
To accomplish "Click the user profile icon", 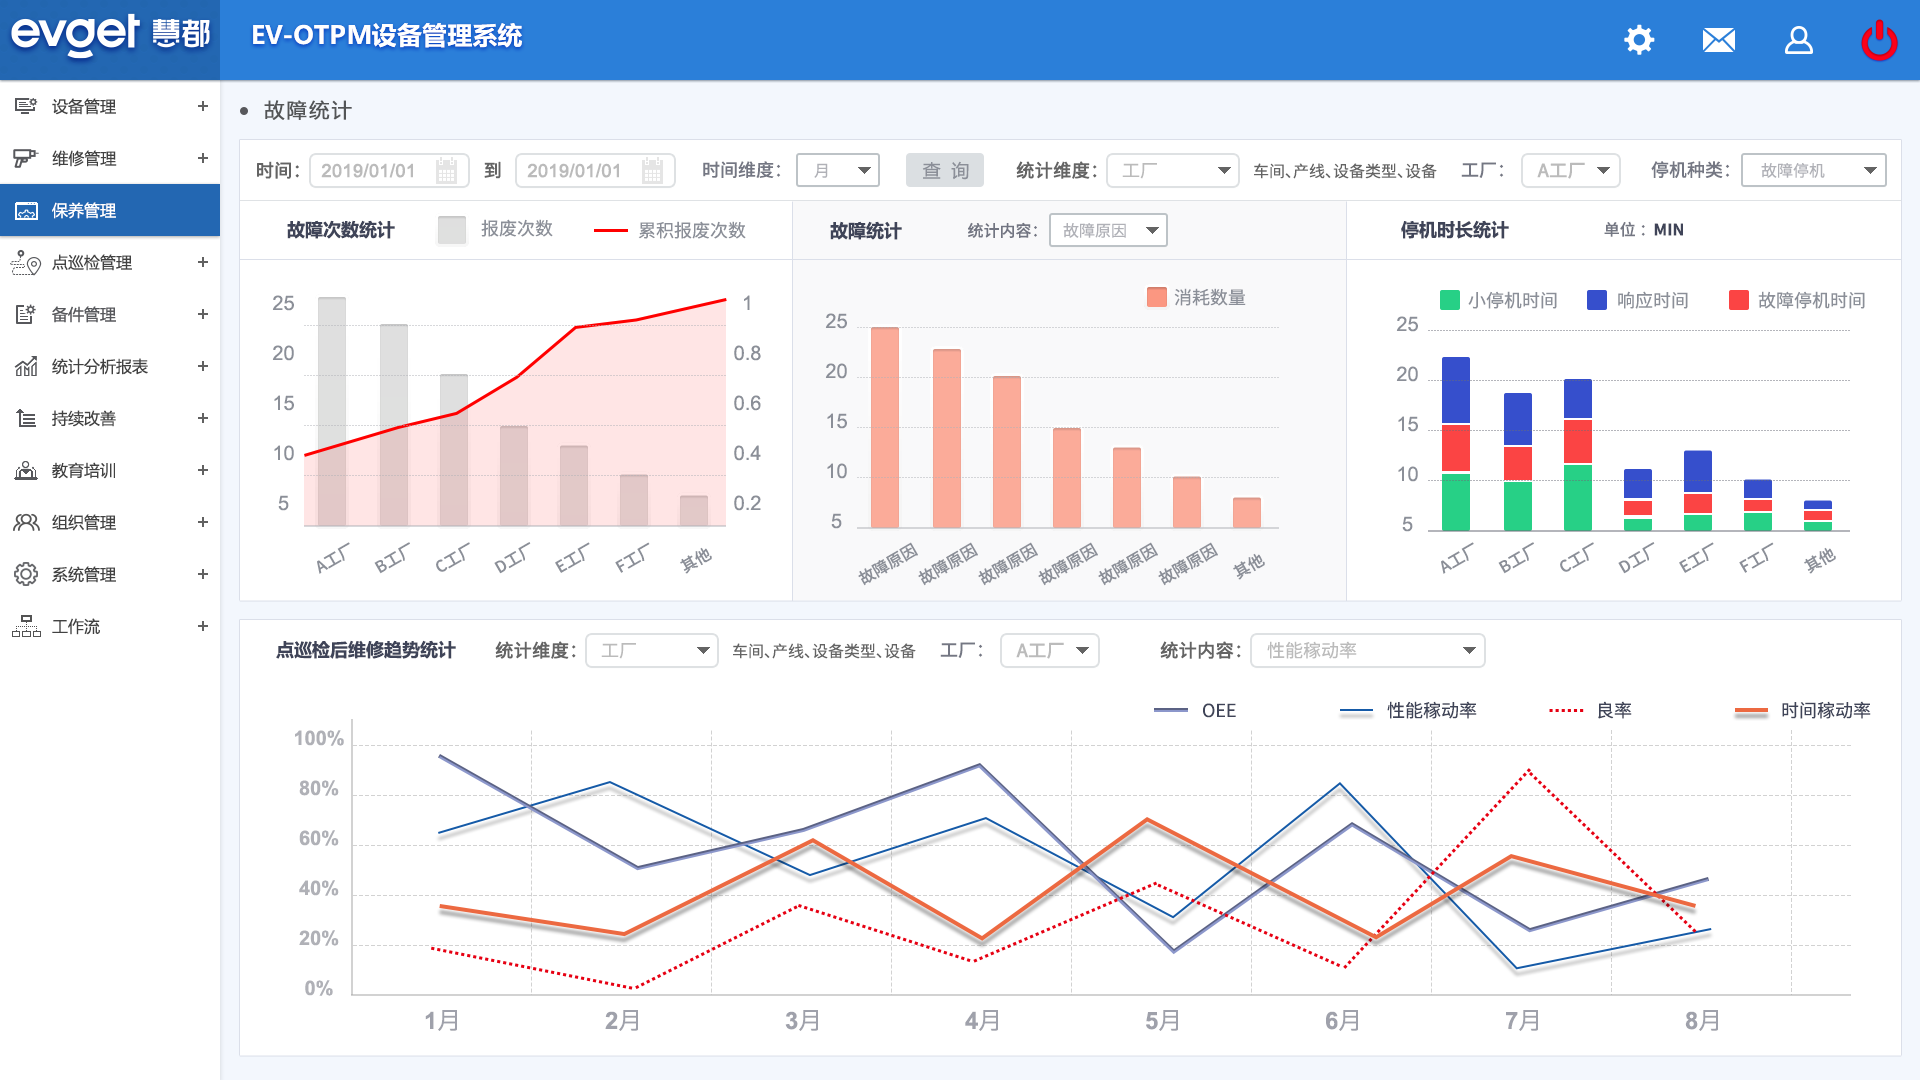I will pyautogui.click(x=1798, y=40).
